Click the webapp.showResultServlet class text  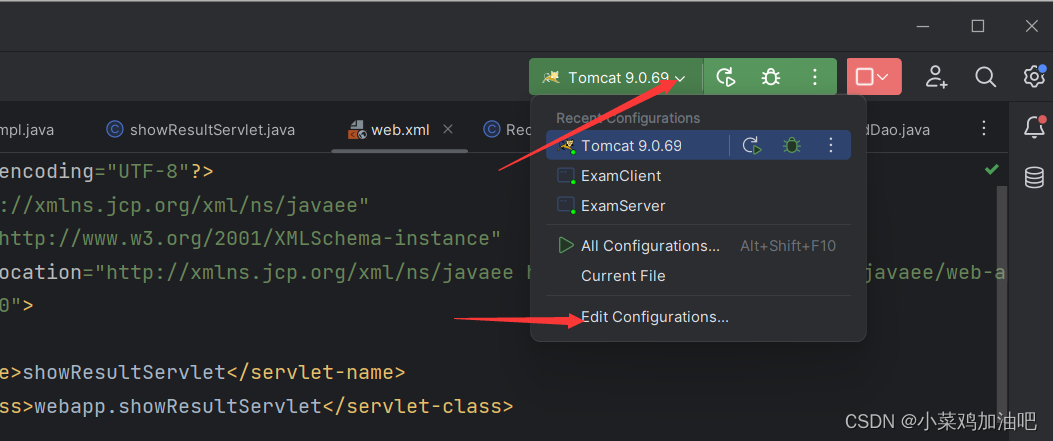click(x=178, y=406)
